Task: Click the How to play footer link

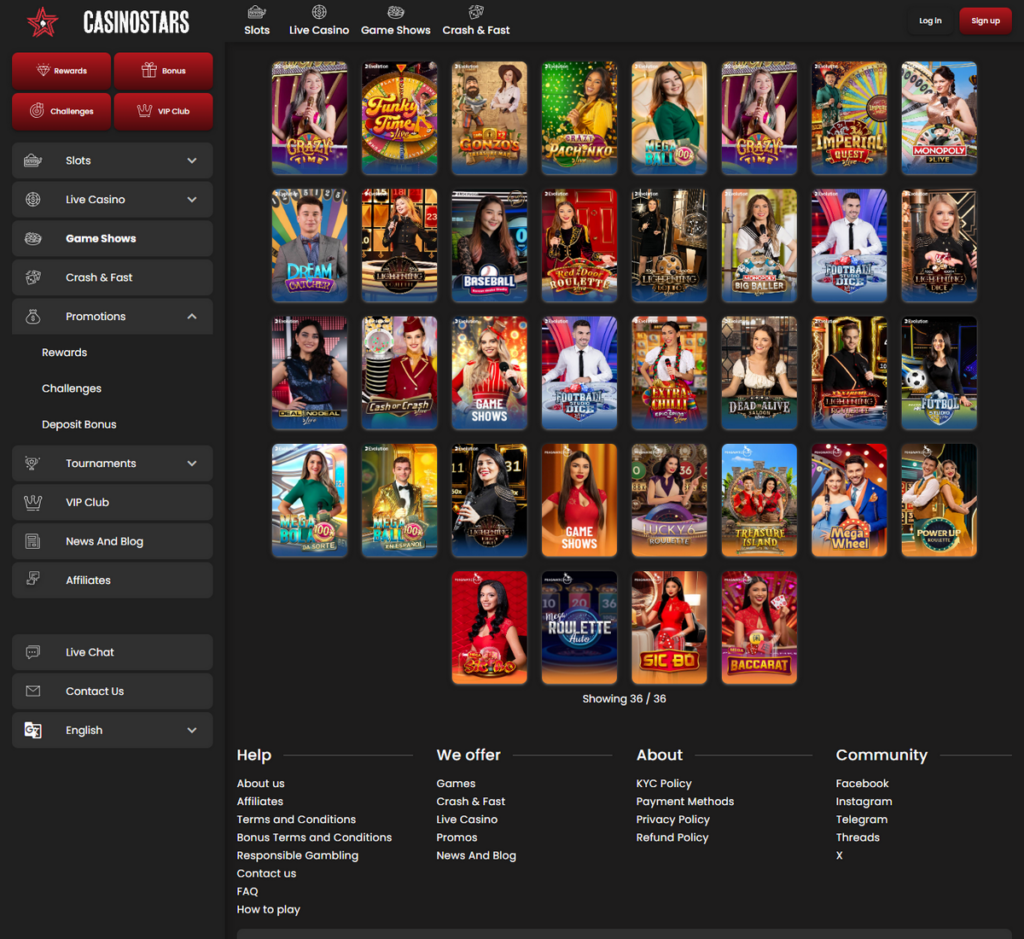Action: point(268,909)
